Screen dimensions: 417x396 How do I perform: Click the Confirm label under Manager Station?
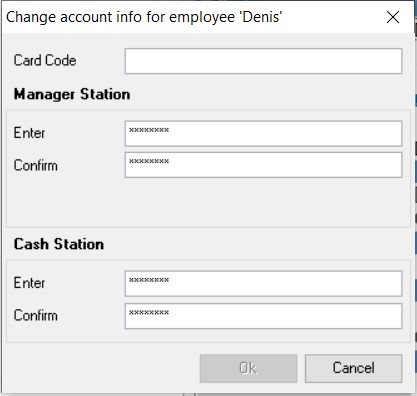click(36, 165)
